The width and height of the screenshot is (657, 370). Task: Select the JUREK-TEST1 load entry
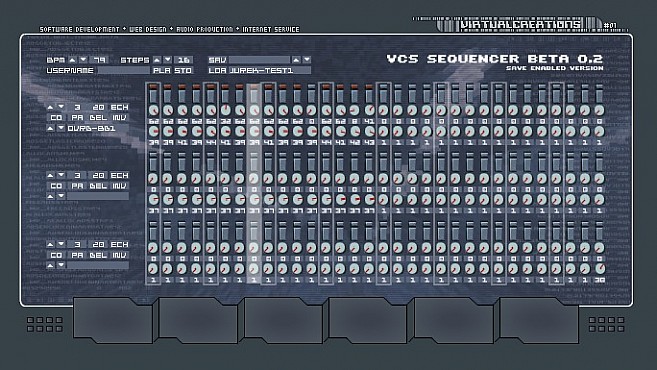[270, 70]
